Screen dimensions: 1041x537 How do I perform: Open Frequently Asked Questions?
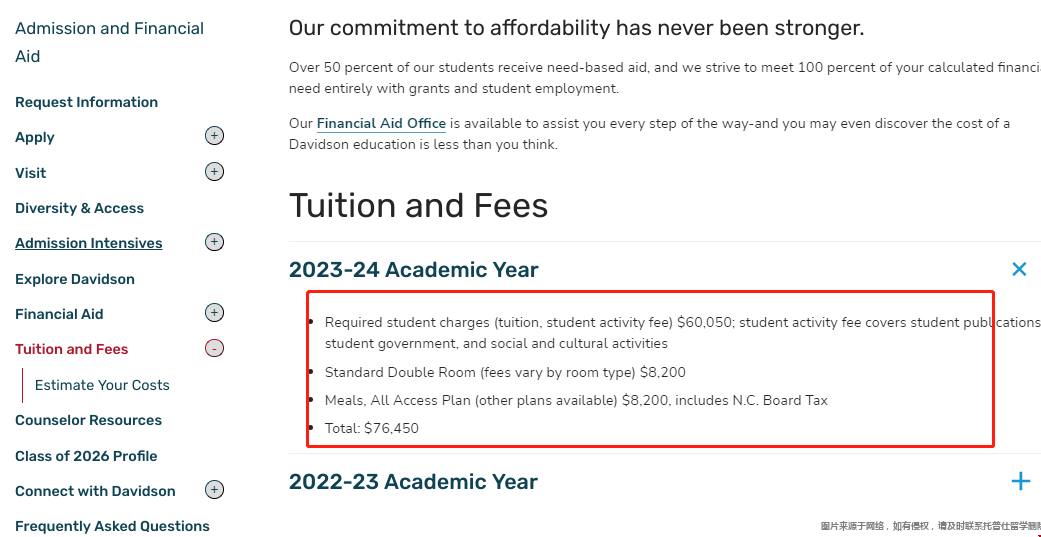[112, 526]
